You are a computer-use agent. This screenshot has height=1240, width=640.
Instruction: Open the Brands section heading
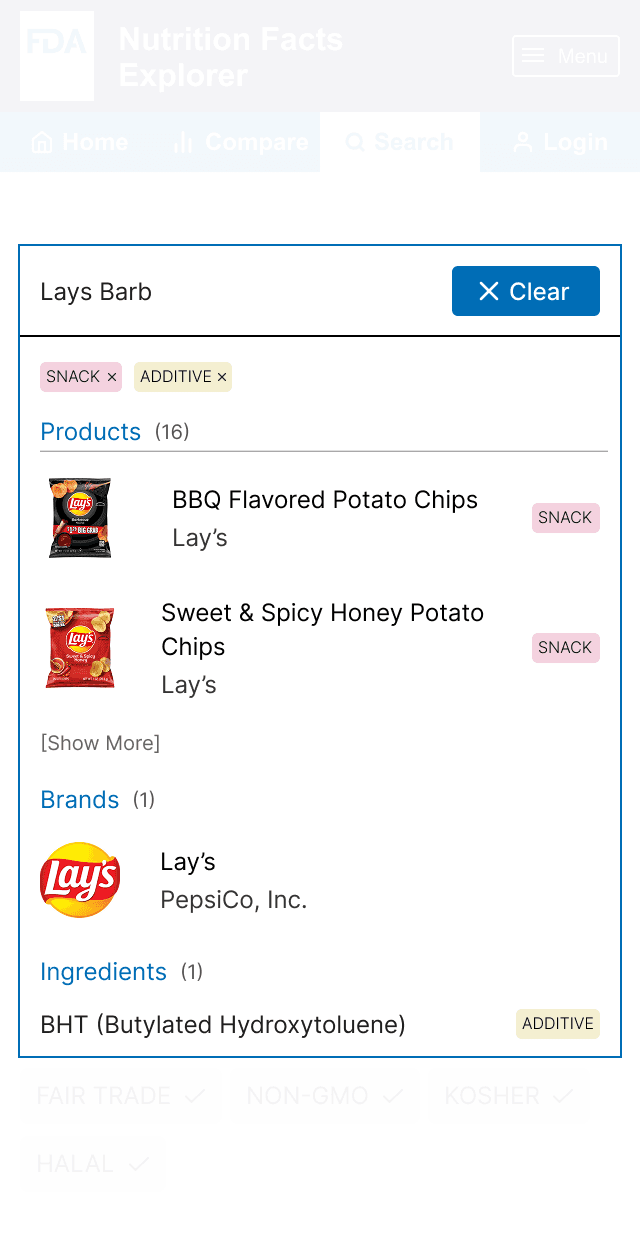pos(79,800)
